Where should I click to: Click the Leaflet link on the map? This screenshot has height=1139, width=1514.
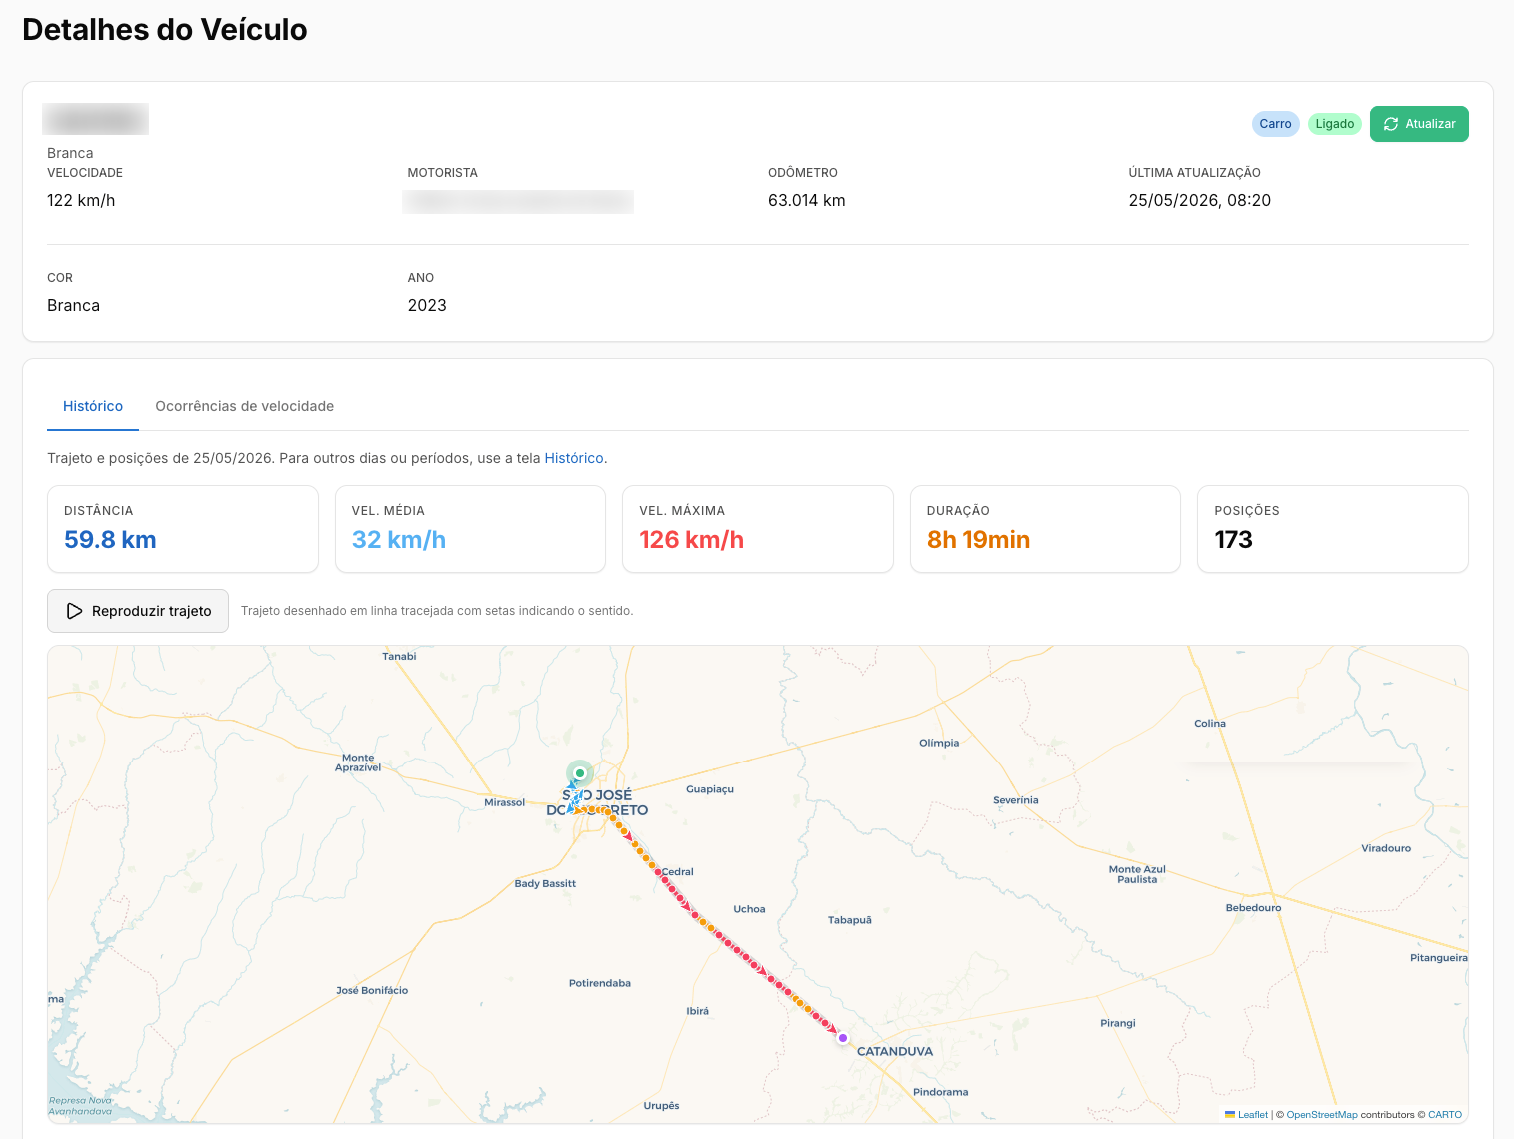click(x=1253, y=1114)
